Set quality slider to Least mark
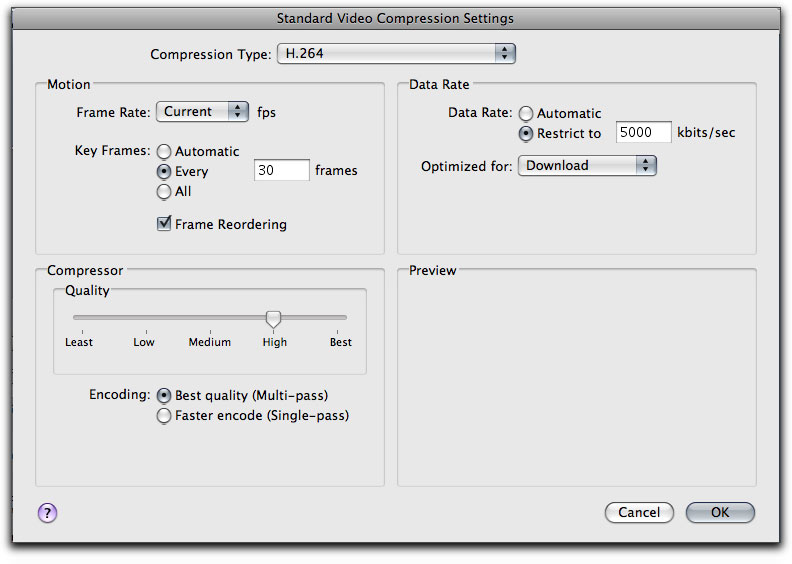The height and width of the screenshot is (564, 792). (x=82, y=318)
